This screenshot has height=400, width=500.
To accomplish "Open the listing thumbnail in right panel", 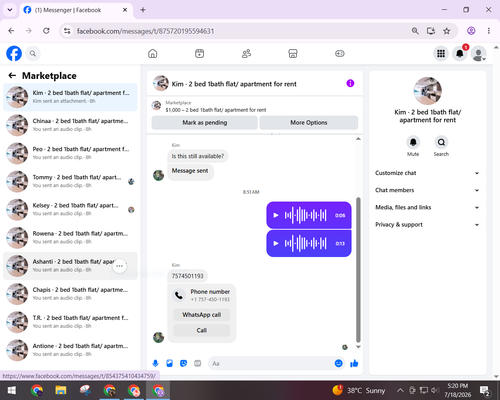I will point(428,91).
